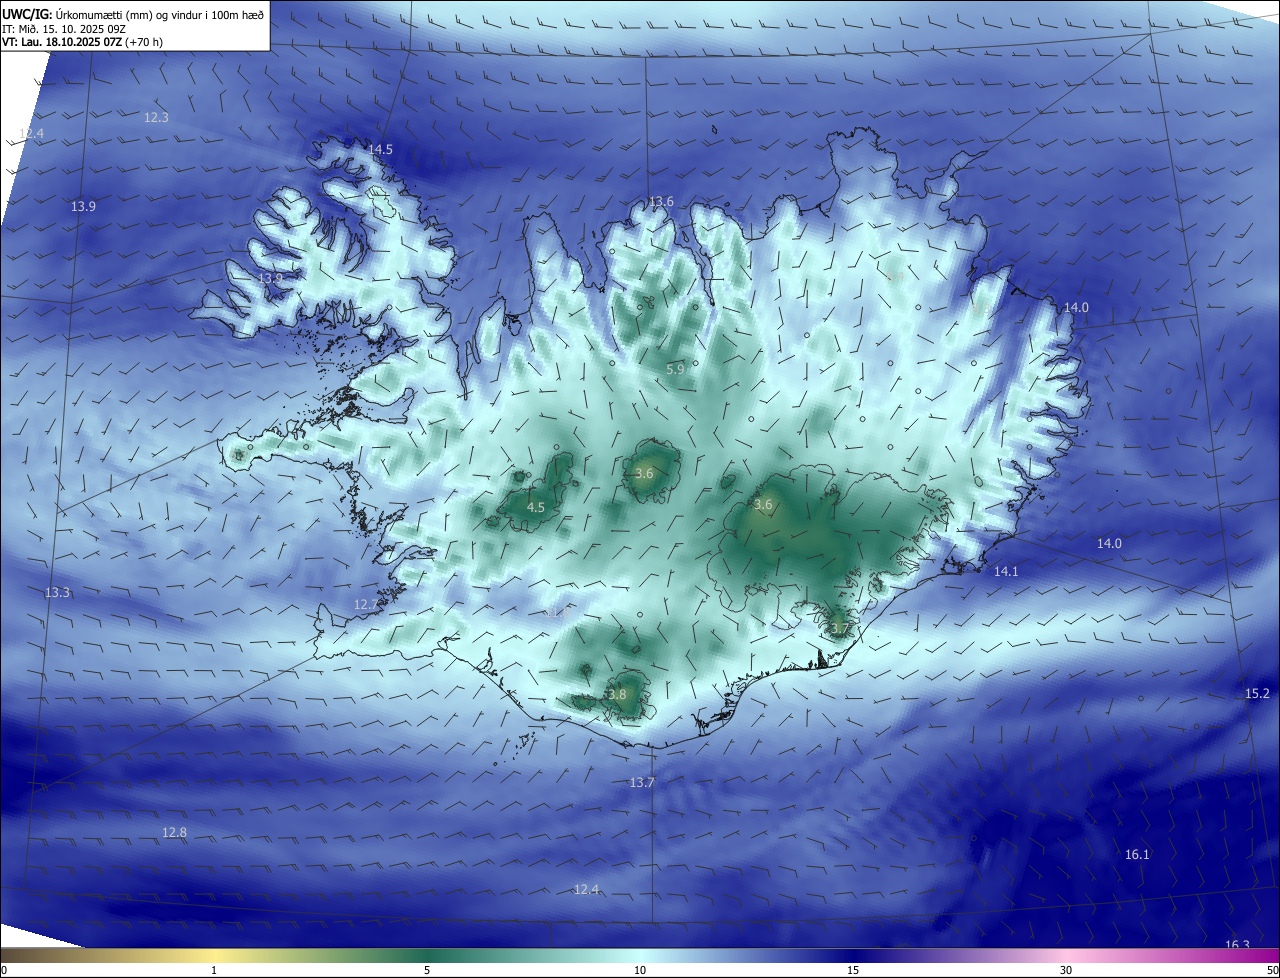Click the 14.1 value on the map

tap(1006, 572)
